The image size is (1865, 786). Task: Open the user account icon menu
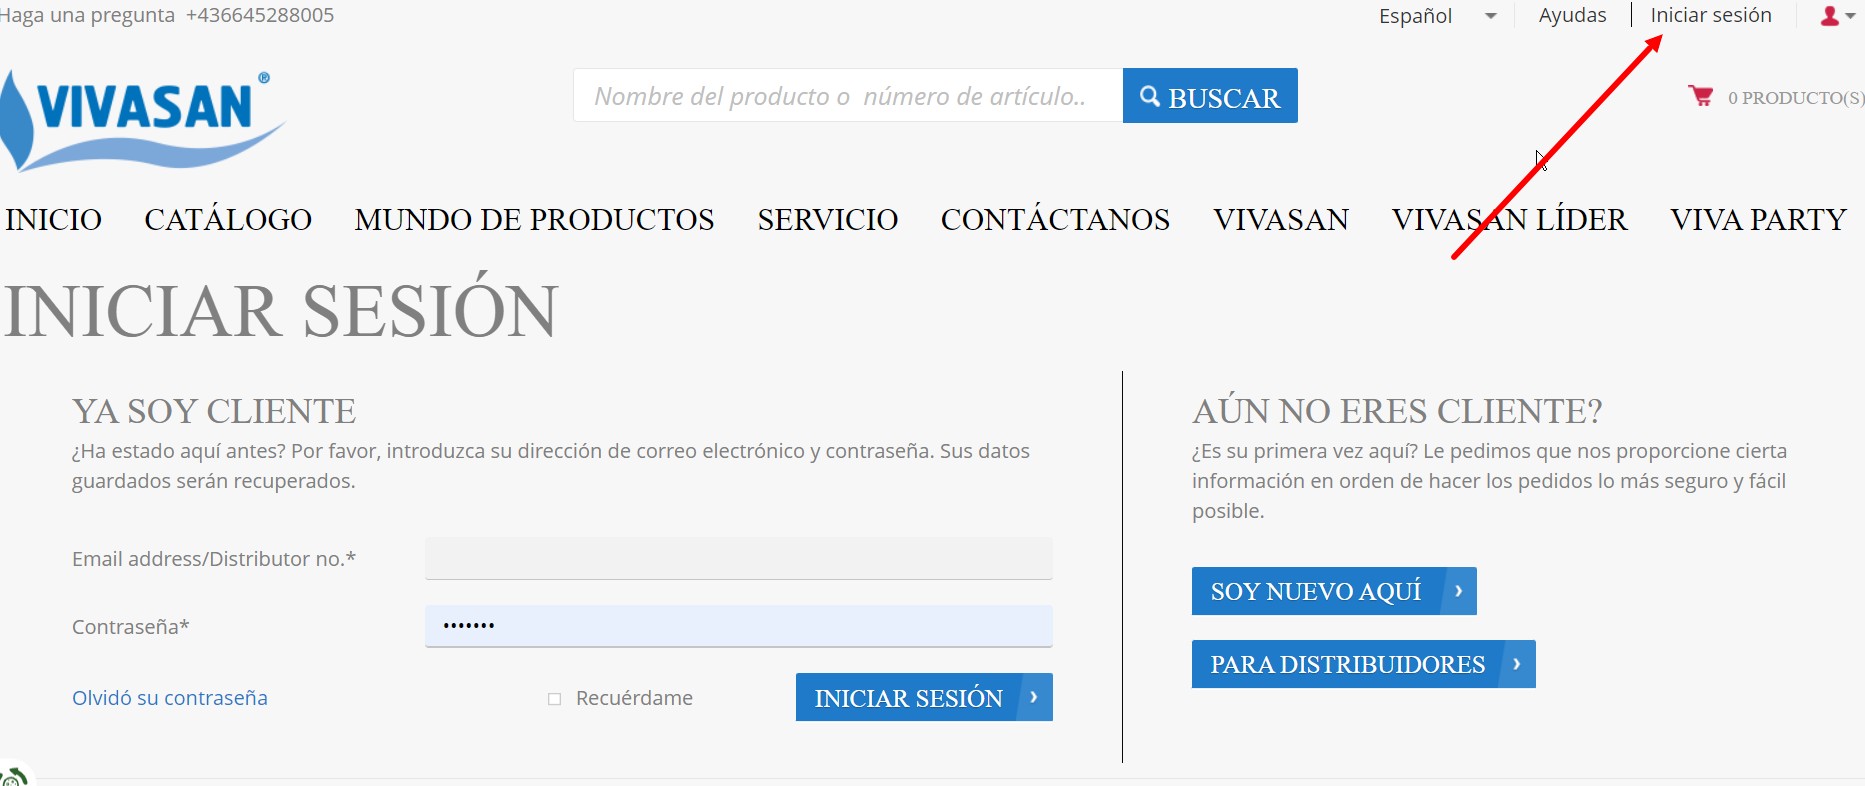click(1837, 16)
